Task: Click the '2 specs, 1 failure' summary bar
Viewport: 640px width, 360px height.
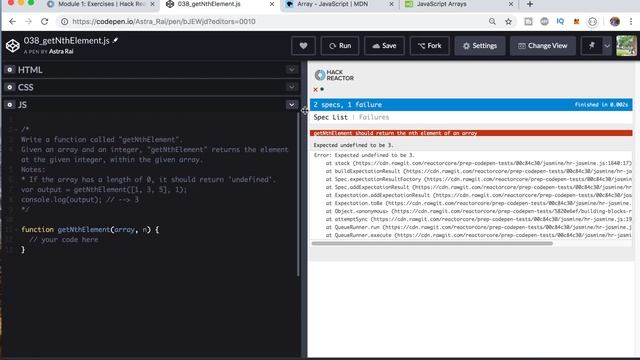Action: coord(471,104)
